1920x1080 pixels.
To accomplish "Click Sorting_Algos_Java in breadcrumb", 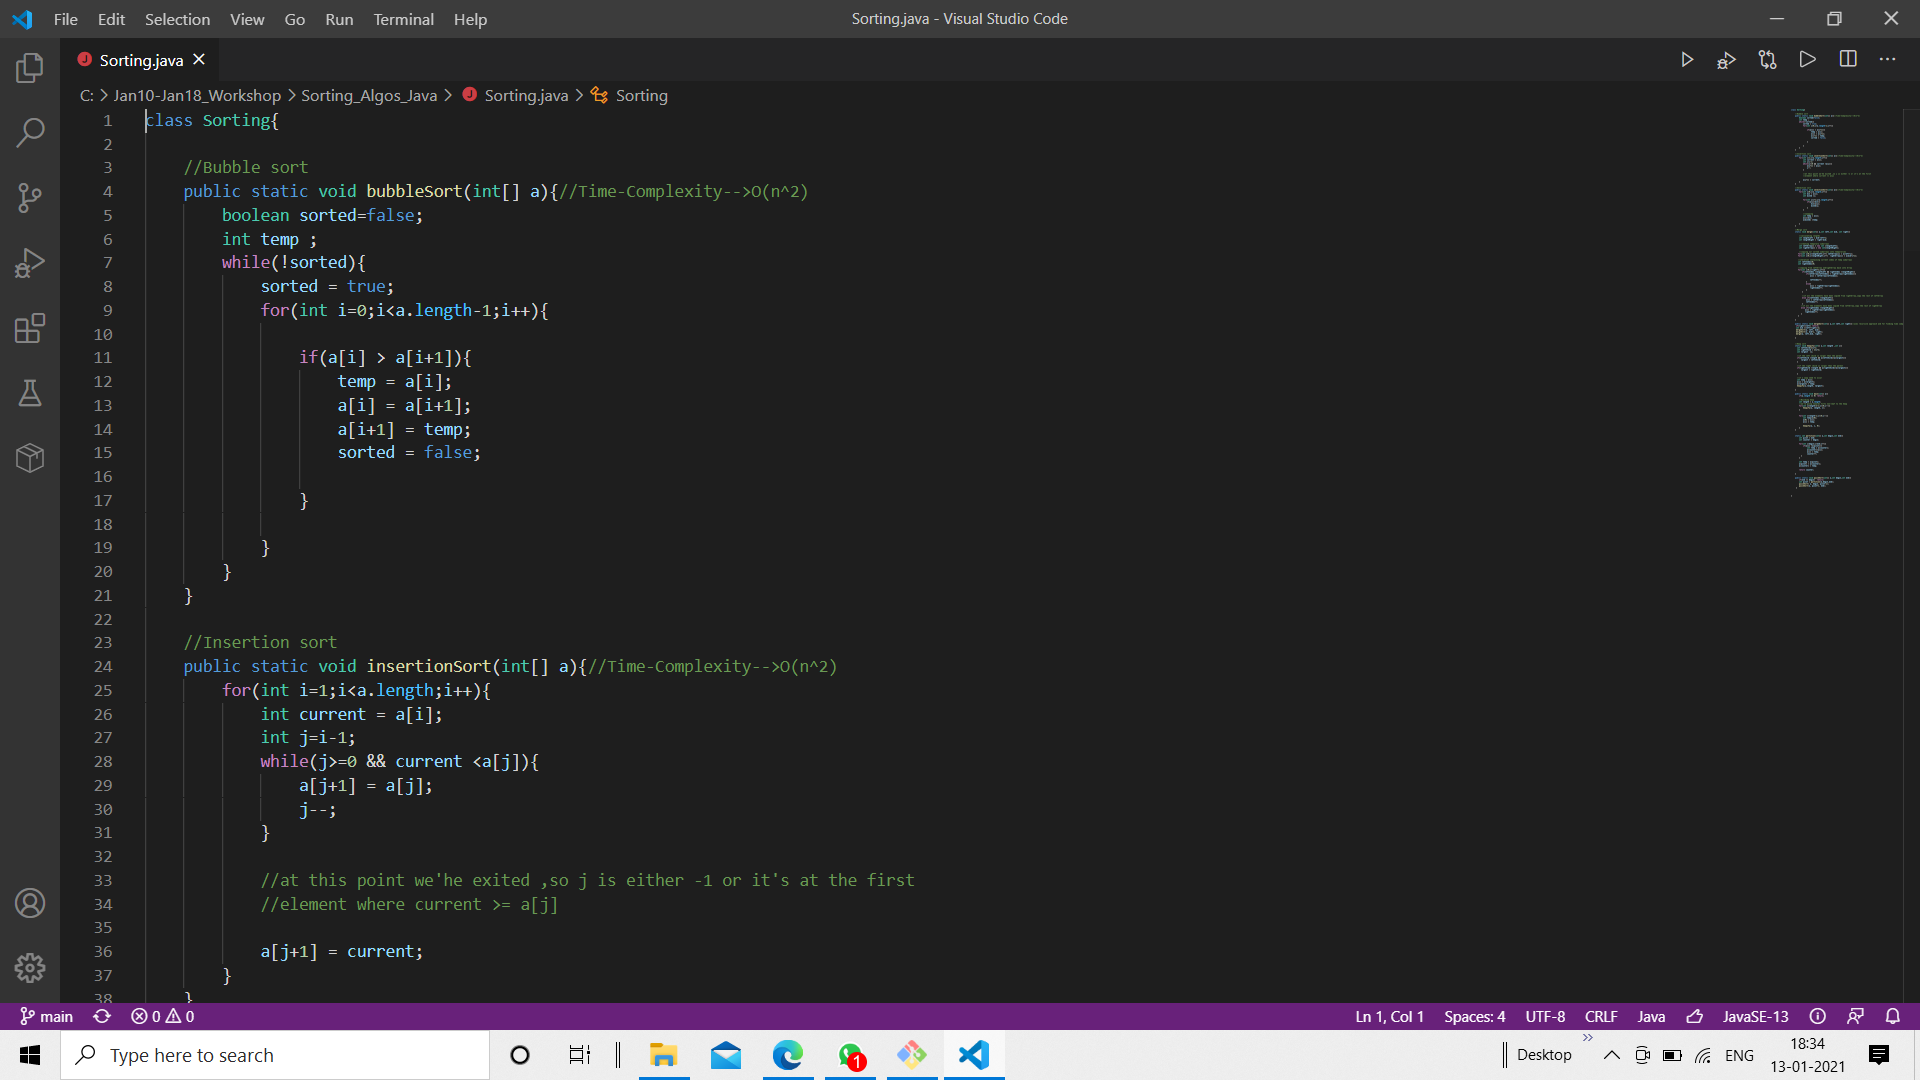I will [x=368, y=95].
